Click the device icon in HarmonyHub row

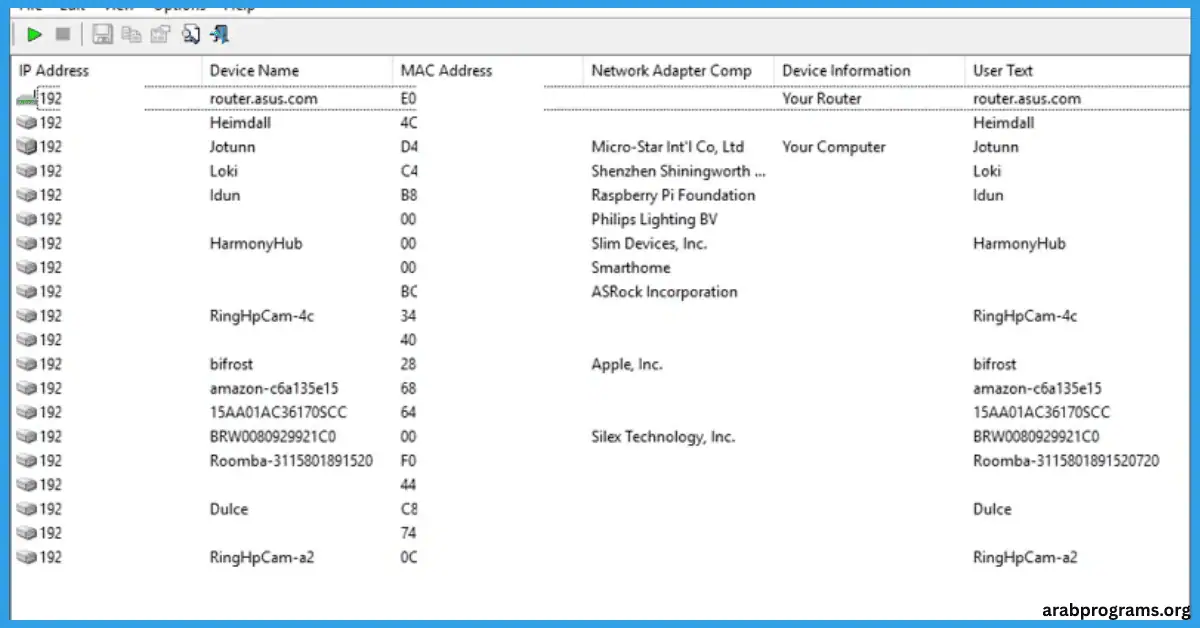click(x=26, y=243)
